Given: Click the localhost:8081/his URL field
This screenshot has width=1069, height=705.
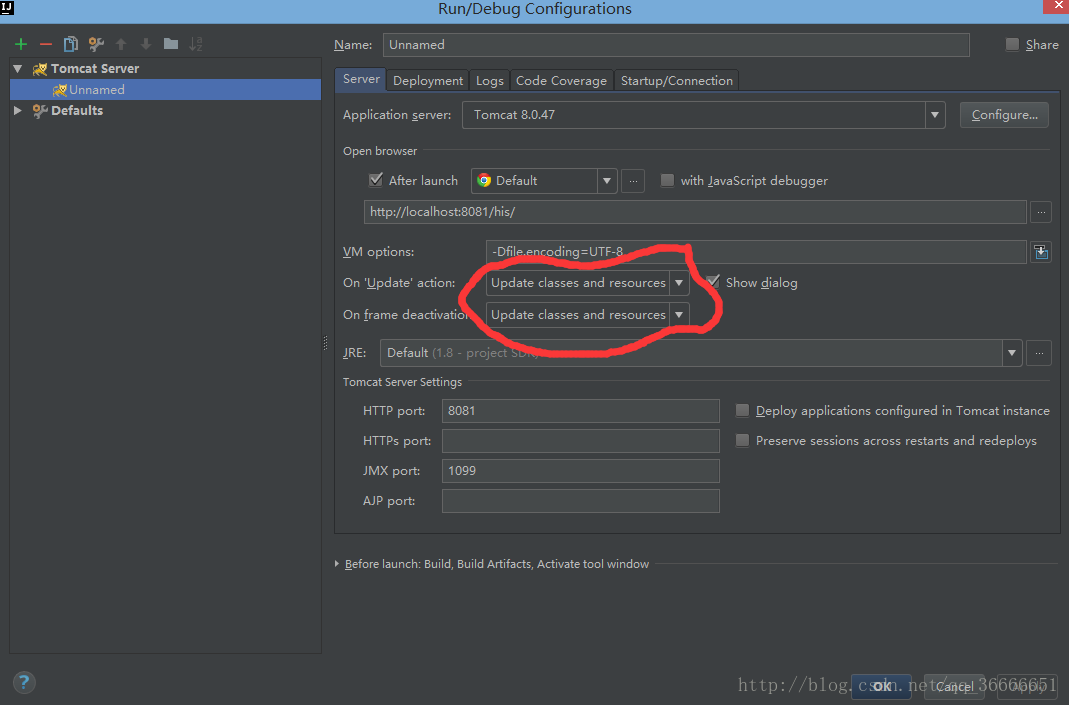Looking at the screenshot, I should click(x=695, y=212).
